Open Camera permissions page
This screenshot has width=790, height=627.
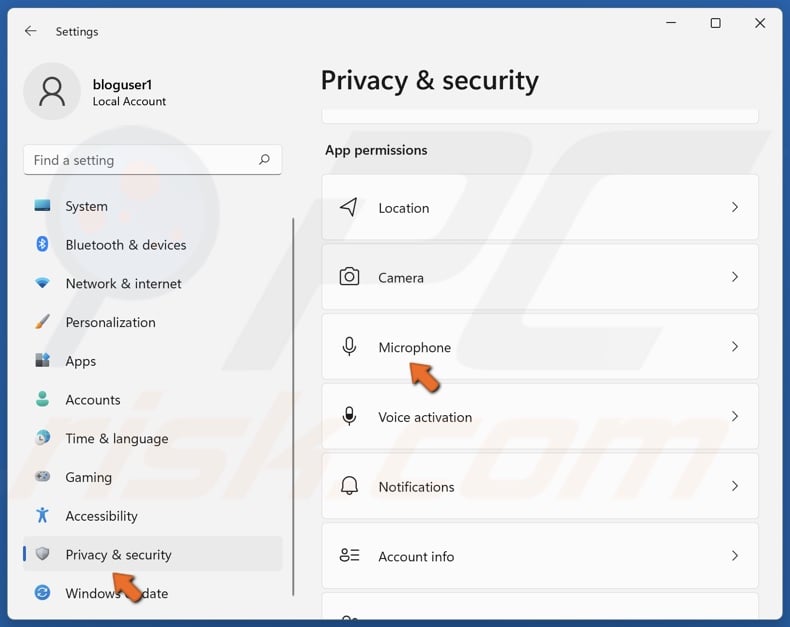point(540,277)
